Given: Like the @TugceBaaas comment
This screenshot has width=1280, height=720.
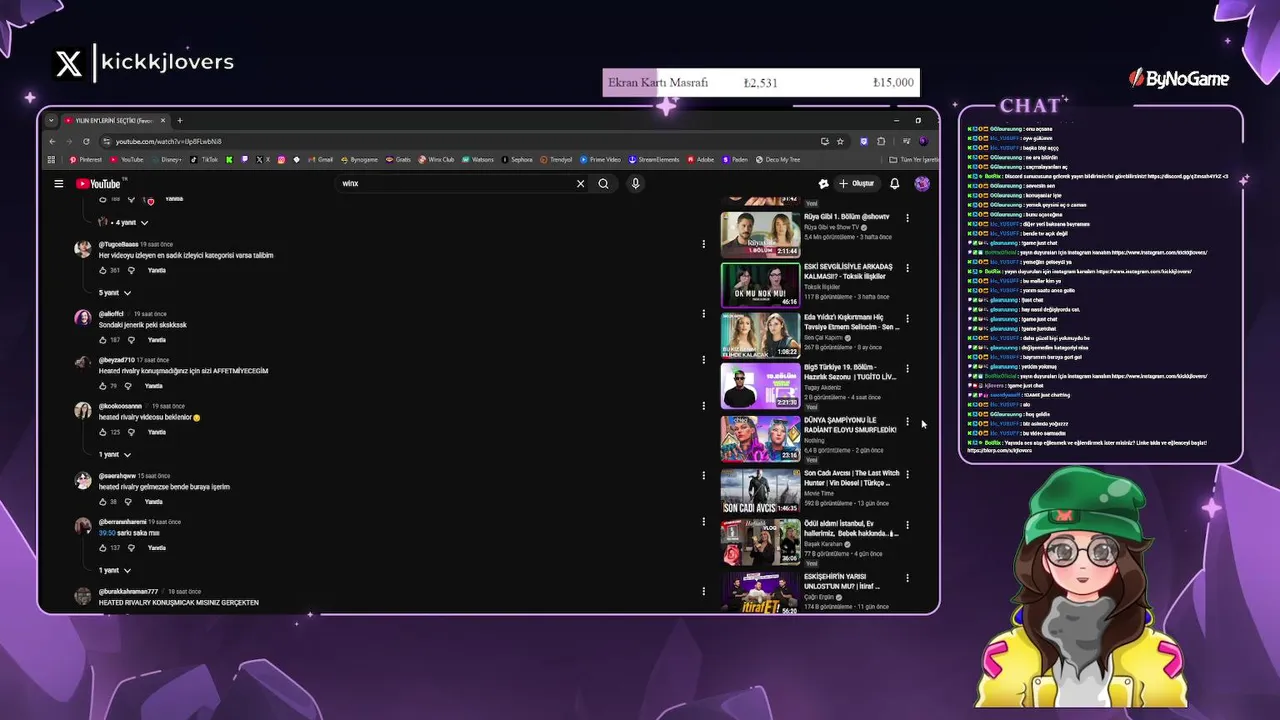Looking at the screenshot, I should point(103,270).
